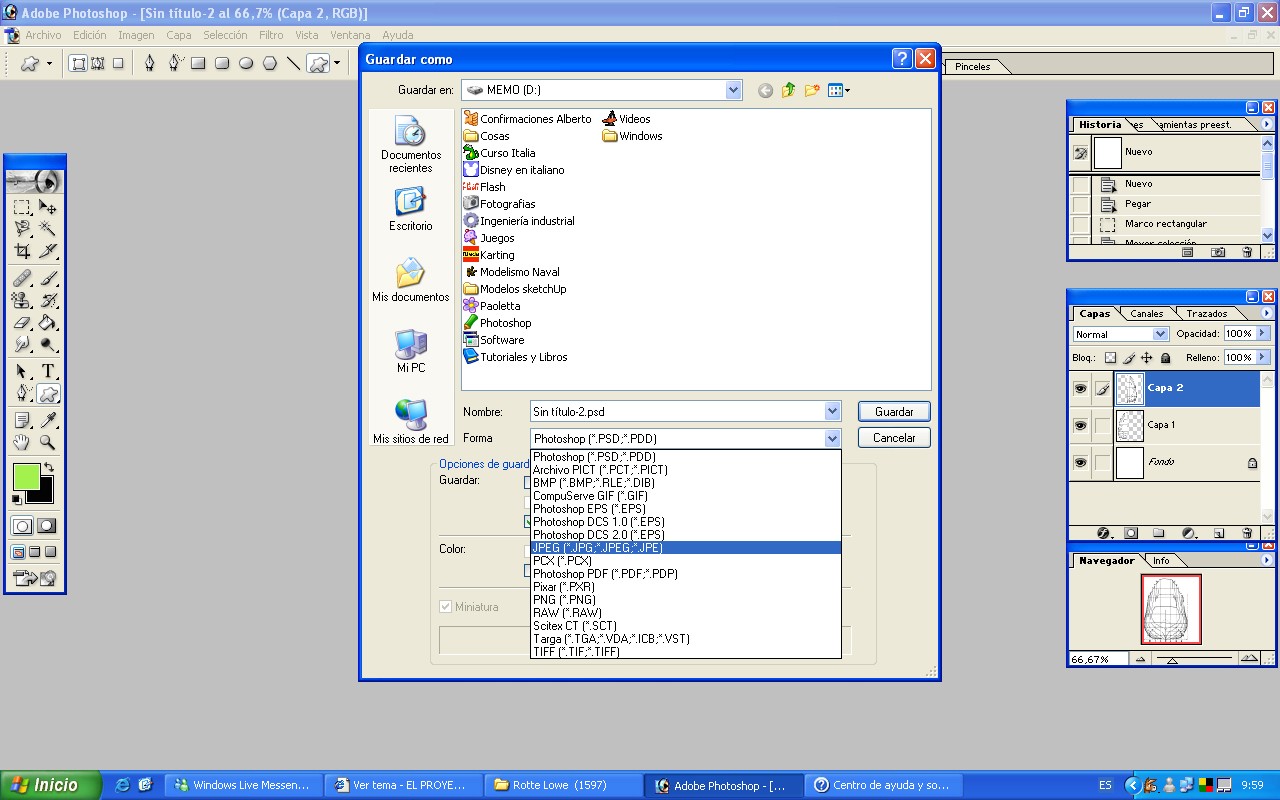Select the Magic Wand tool
Screen dimensions: 1280x800
[x=47, y=229]
